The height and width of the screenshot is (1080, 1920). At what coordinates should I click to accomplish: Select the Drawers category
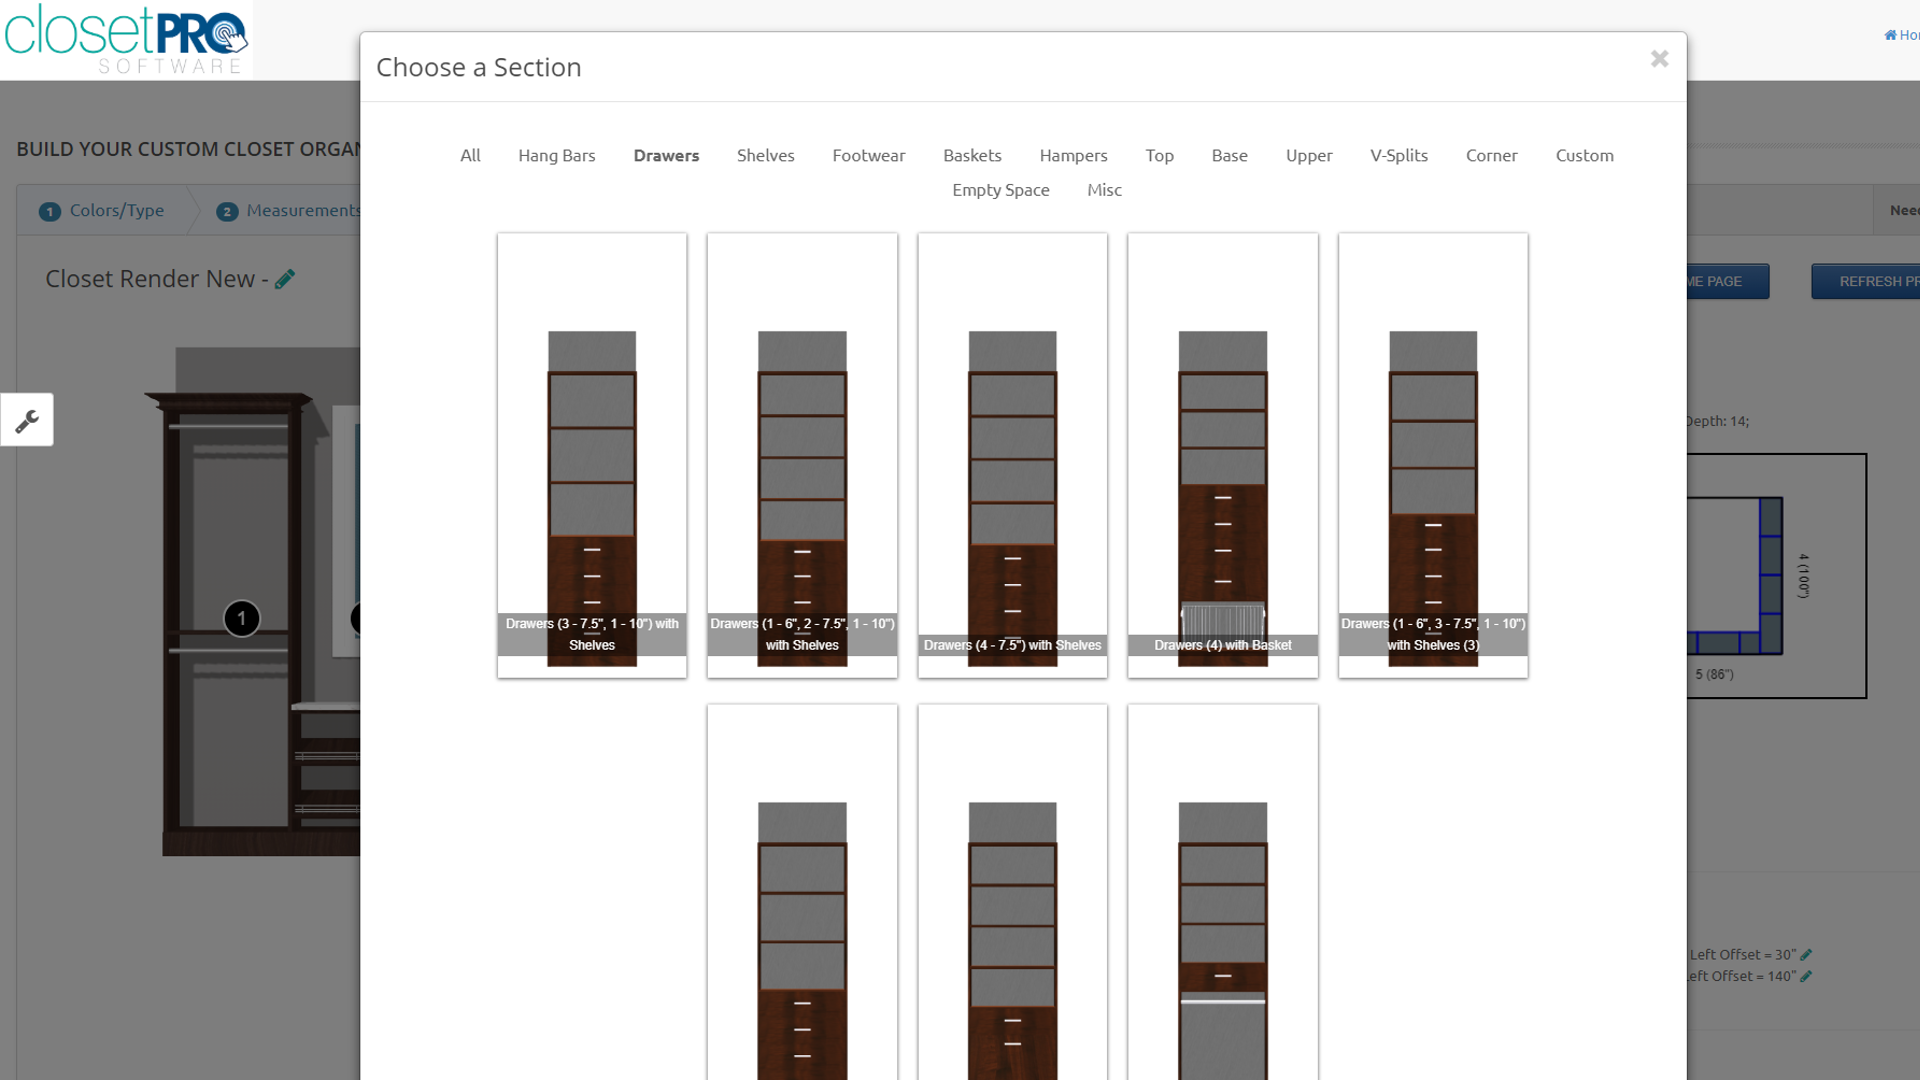click(x=666, y=155)
